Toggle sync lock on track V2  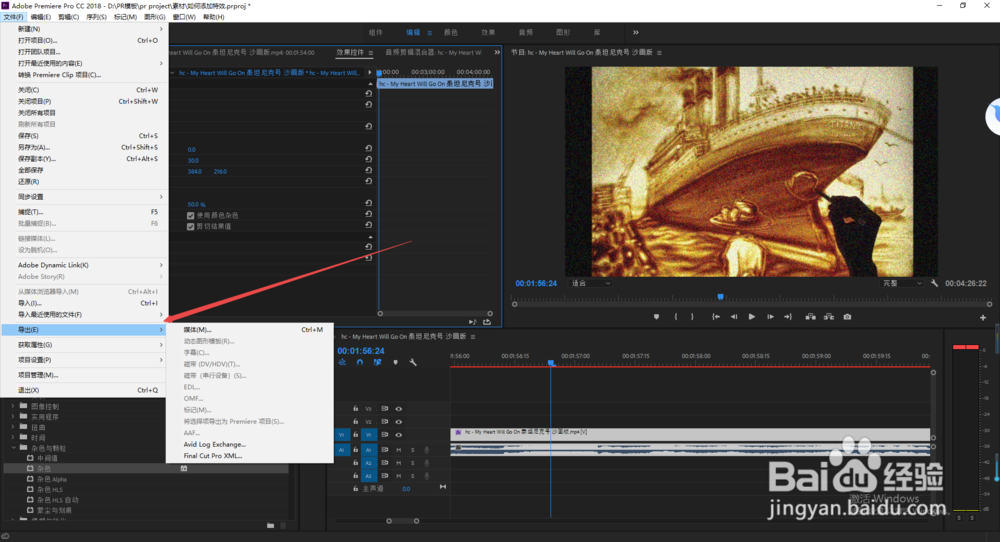(385, 421)
